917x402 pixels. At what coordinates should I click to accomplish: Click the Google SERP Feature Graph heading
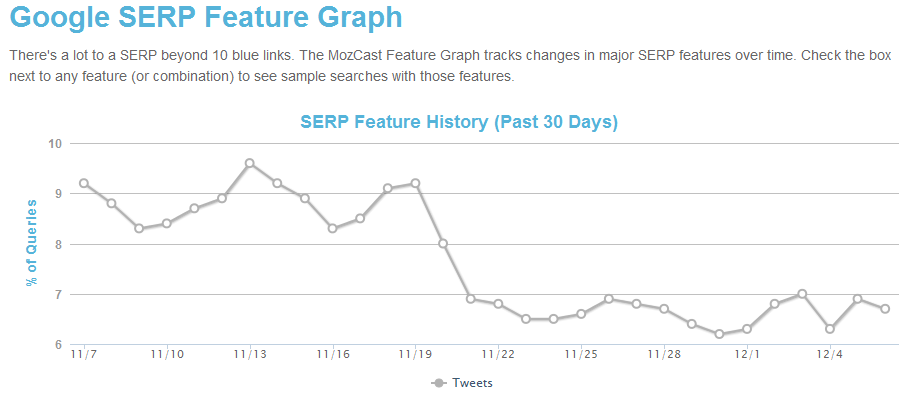(x=205, y=18)
